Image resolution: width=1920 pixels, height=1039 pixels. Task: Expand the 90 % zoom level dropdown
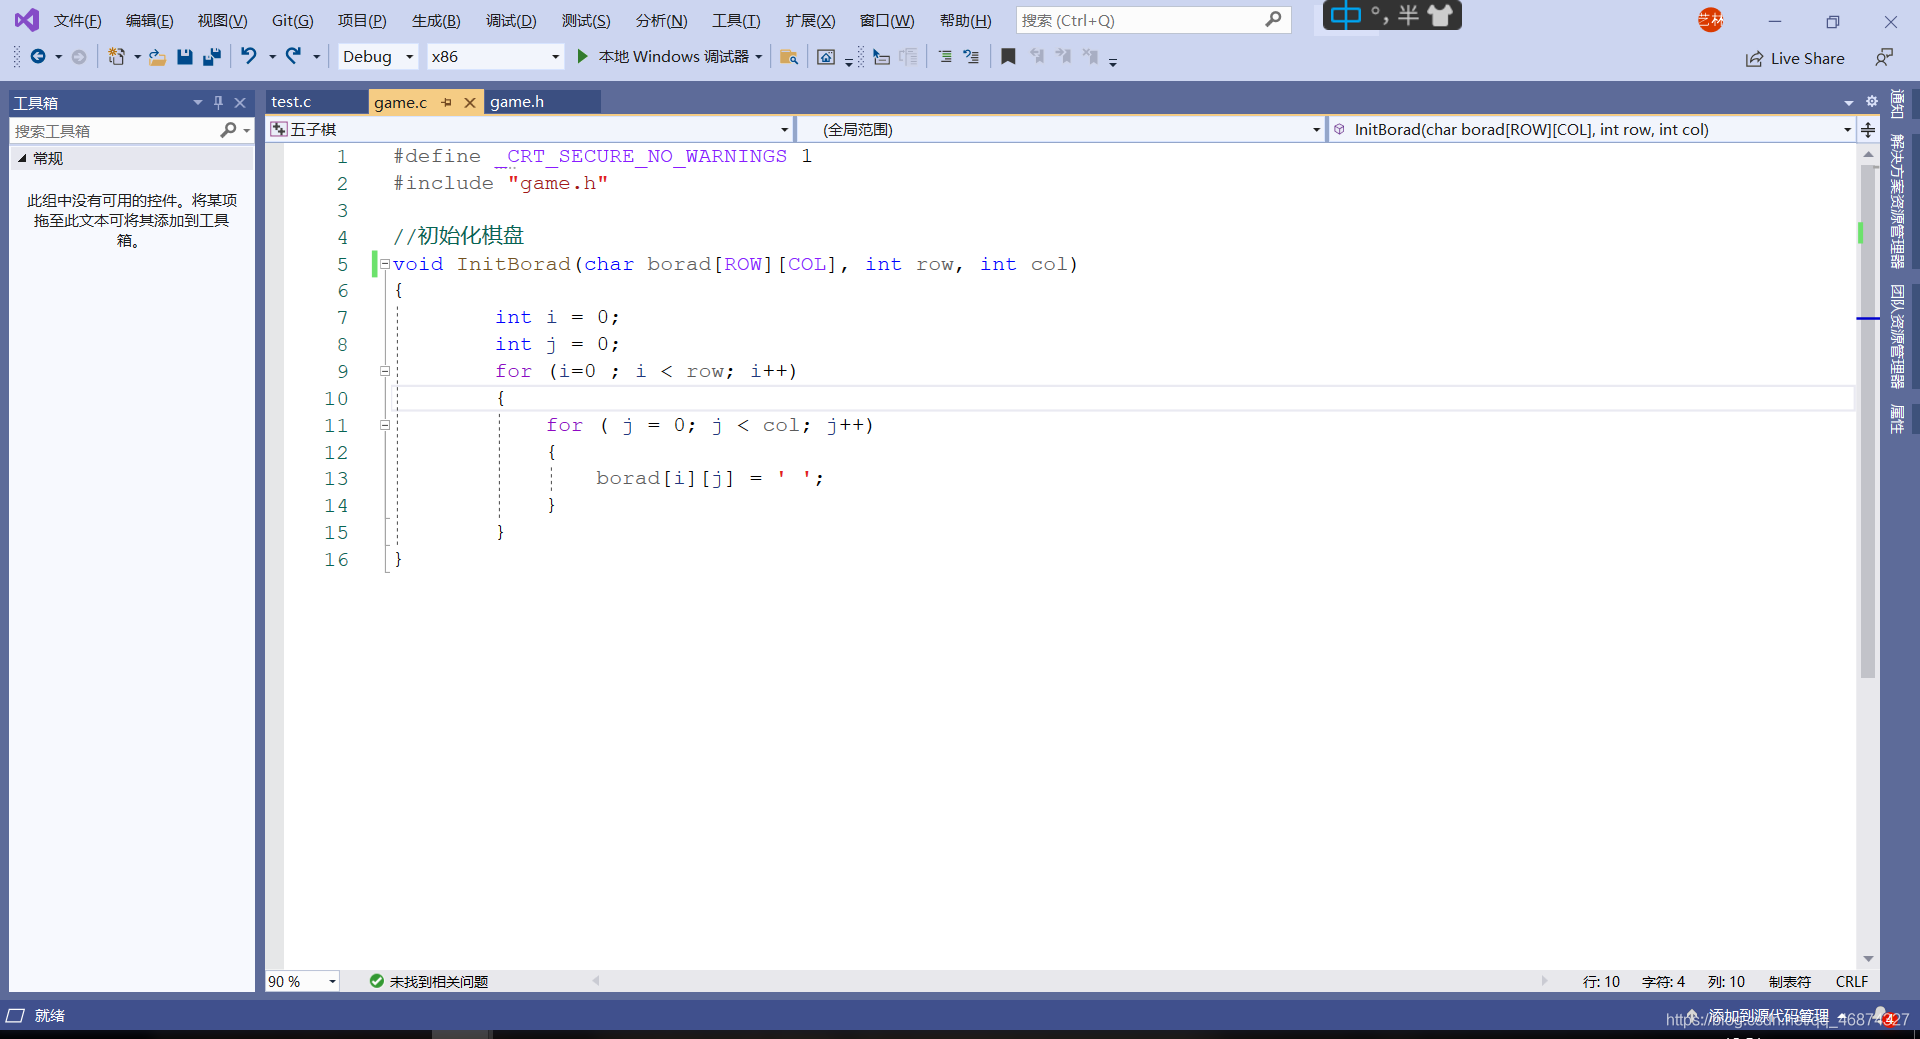[332, 982]
